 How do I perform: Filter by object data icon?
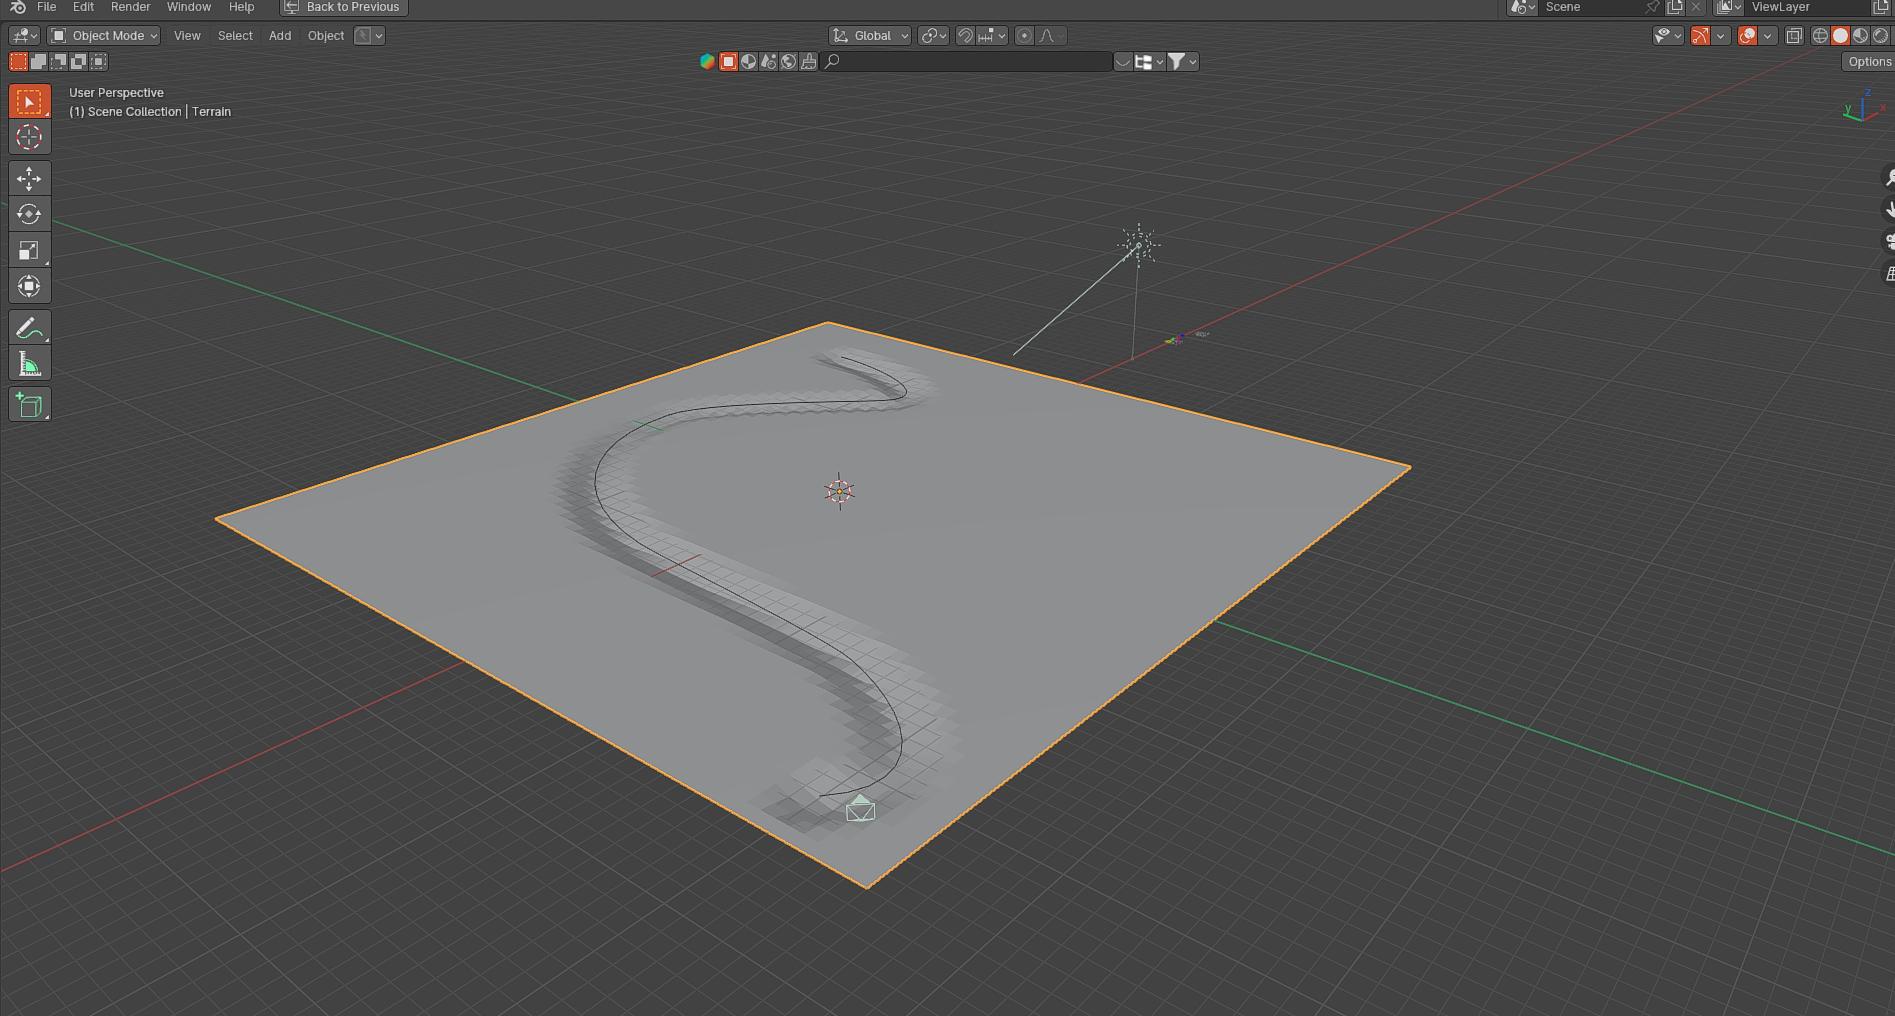pyautogui.click(x=728, y=62)
